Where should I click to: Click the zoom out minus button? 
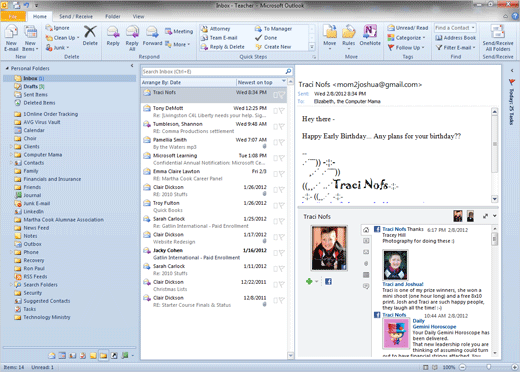tap(462, 367)
